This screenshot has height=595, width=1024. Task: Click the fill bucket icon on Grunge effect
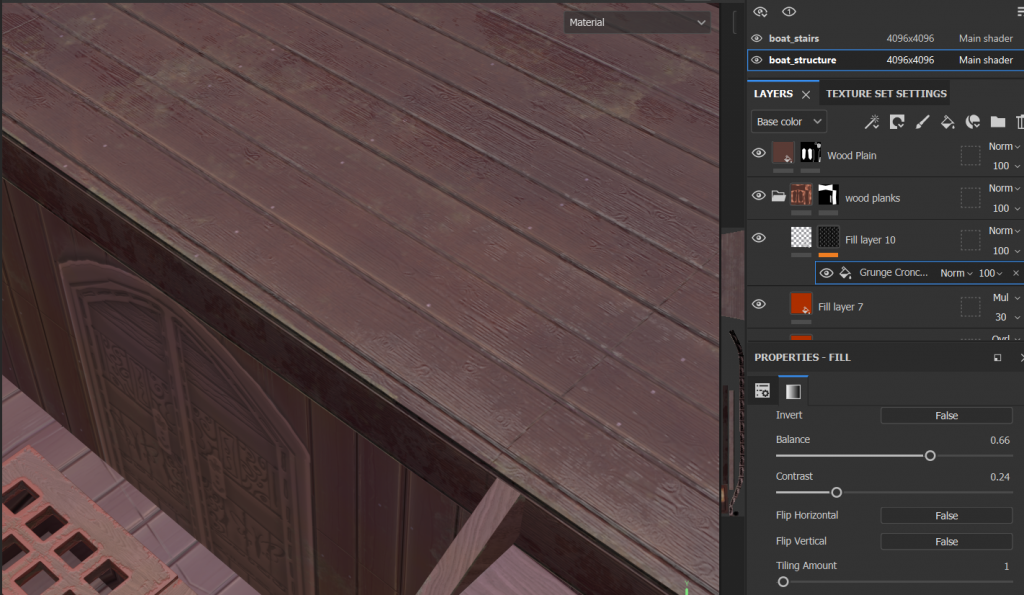pyautogui.click(x=845, y=273)
